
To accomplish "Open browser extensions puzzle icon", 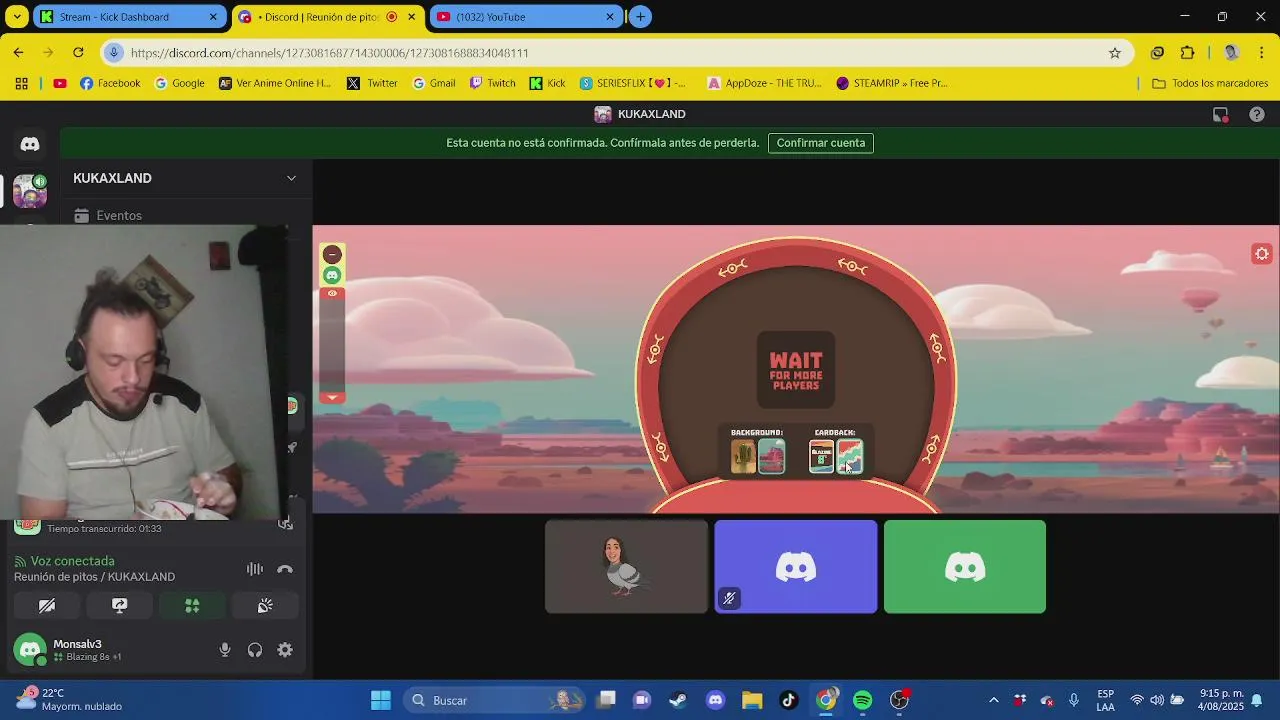I will 1188,53.
